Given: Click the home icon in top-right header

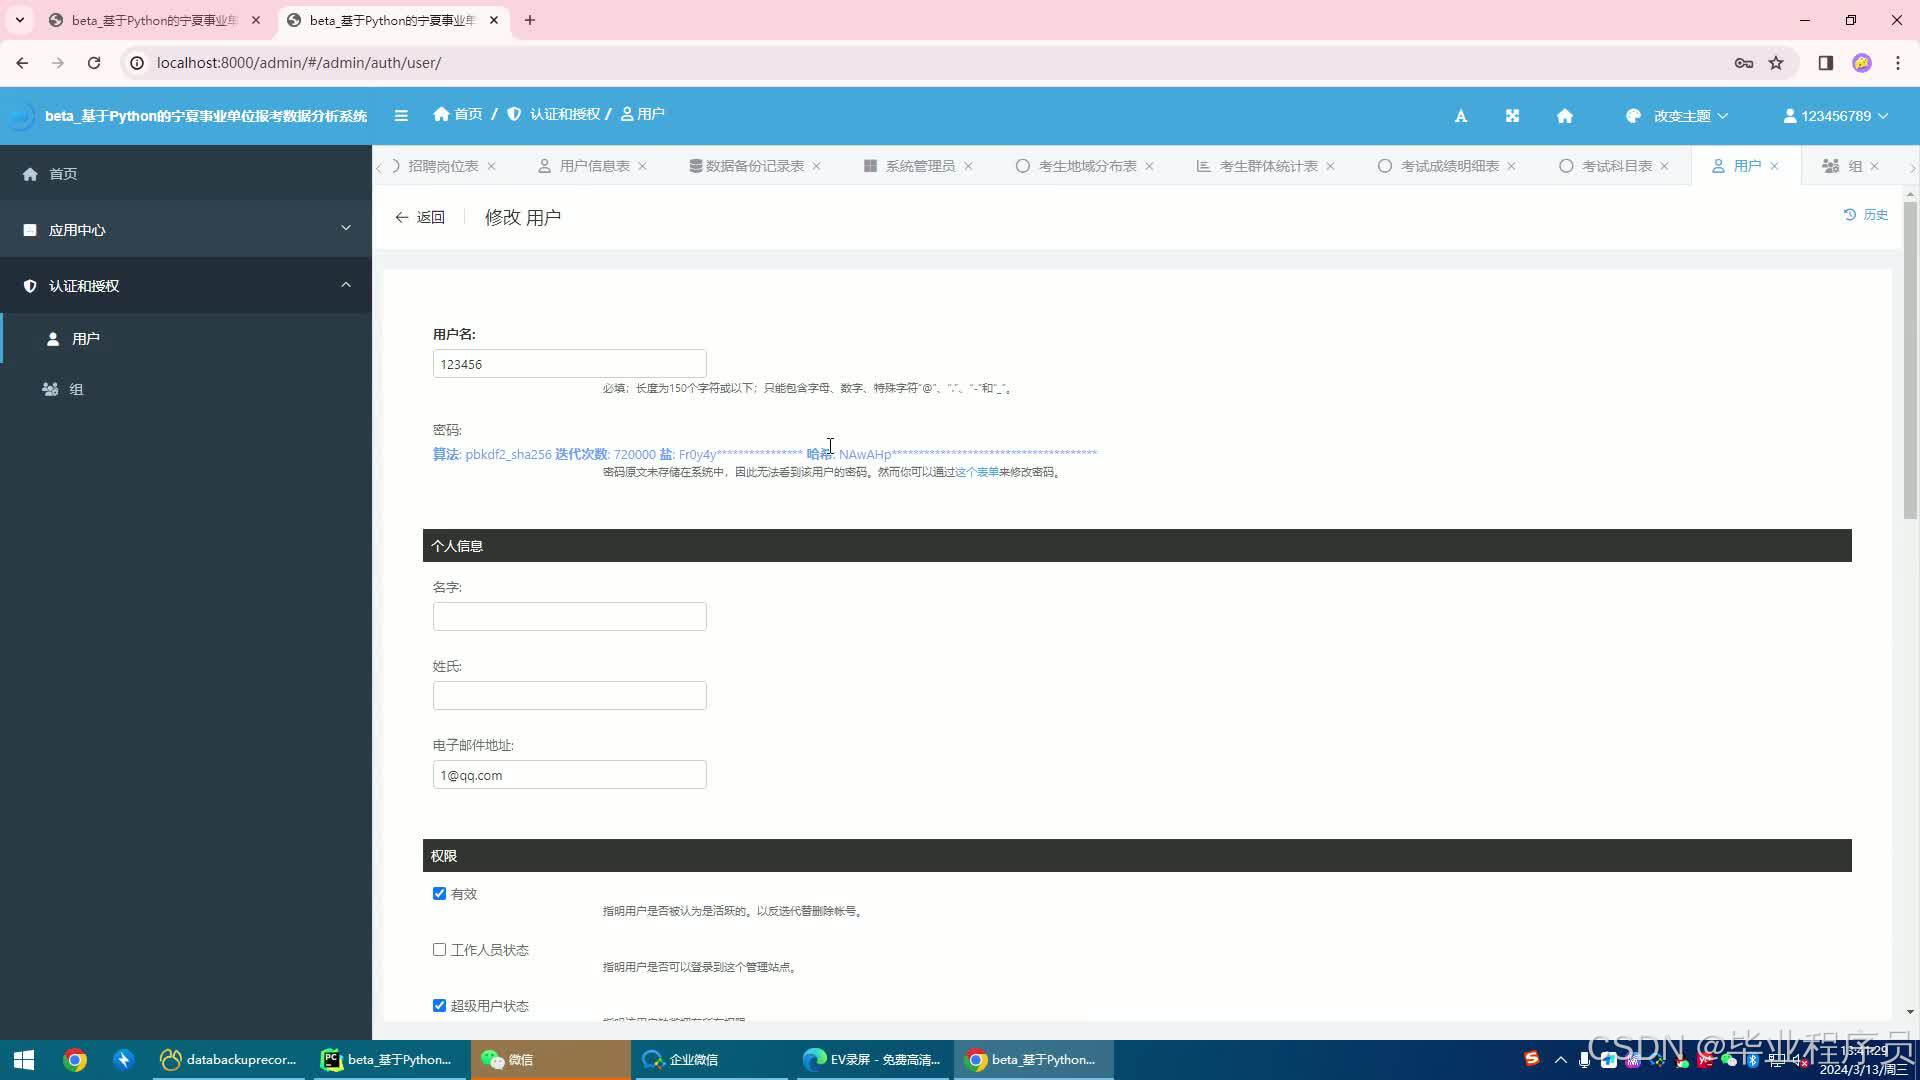Looking at the screenshot, I should [1565, 116].
